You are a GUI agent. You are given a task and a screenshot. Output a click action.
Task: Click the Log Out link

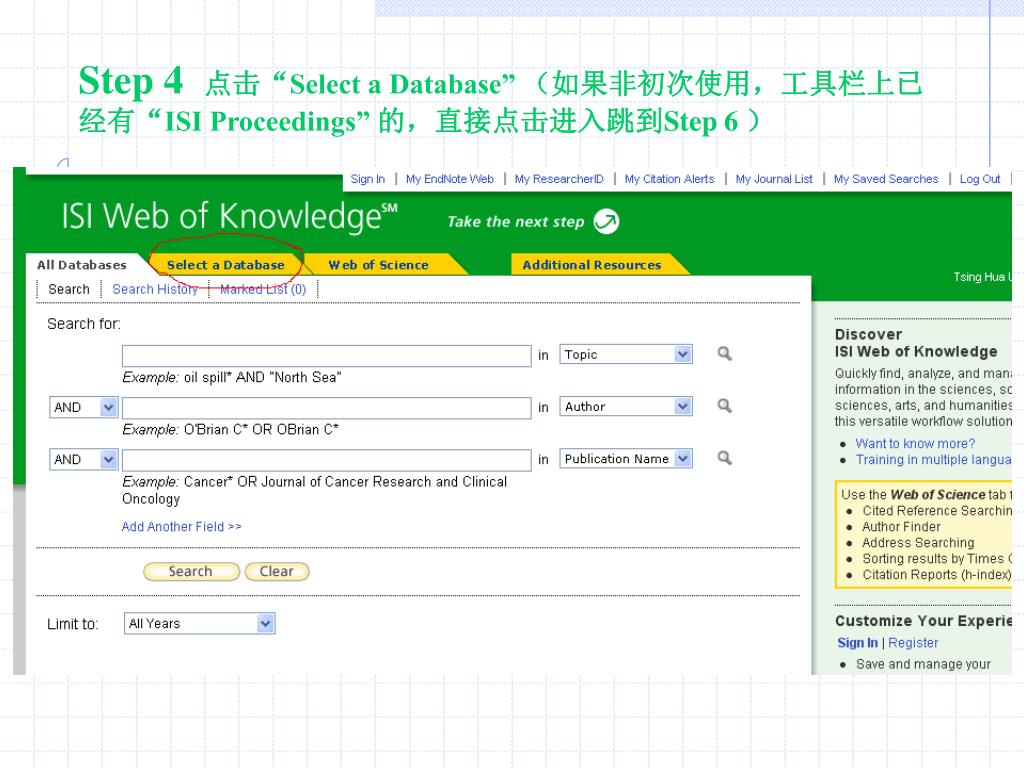980,179
